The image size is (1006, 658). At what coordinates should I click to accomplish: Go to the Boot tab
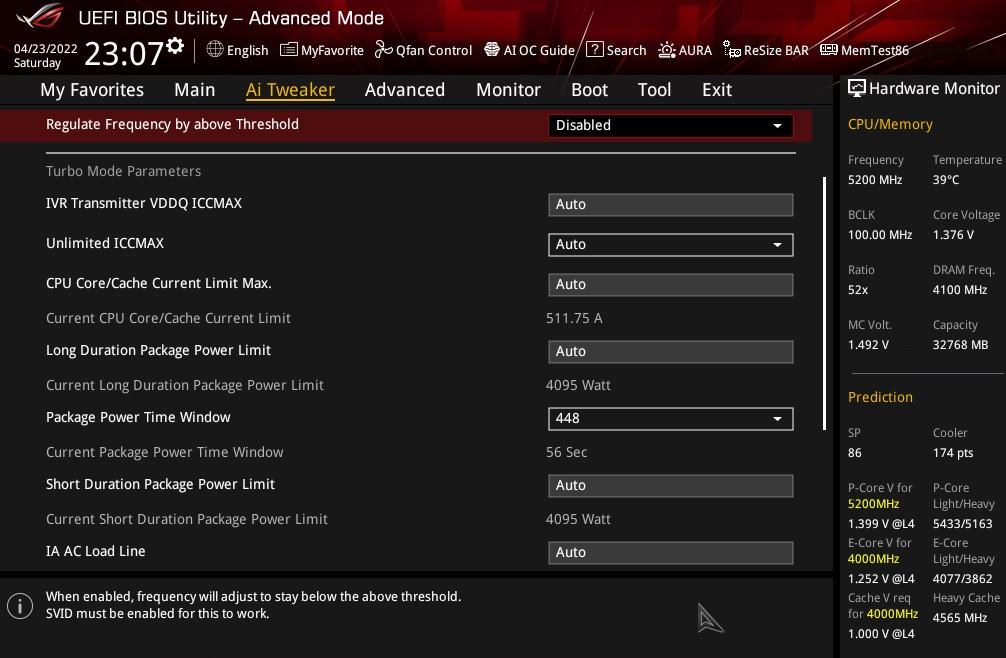tap(589, 90)
